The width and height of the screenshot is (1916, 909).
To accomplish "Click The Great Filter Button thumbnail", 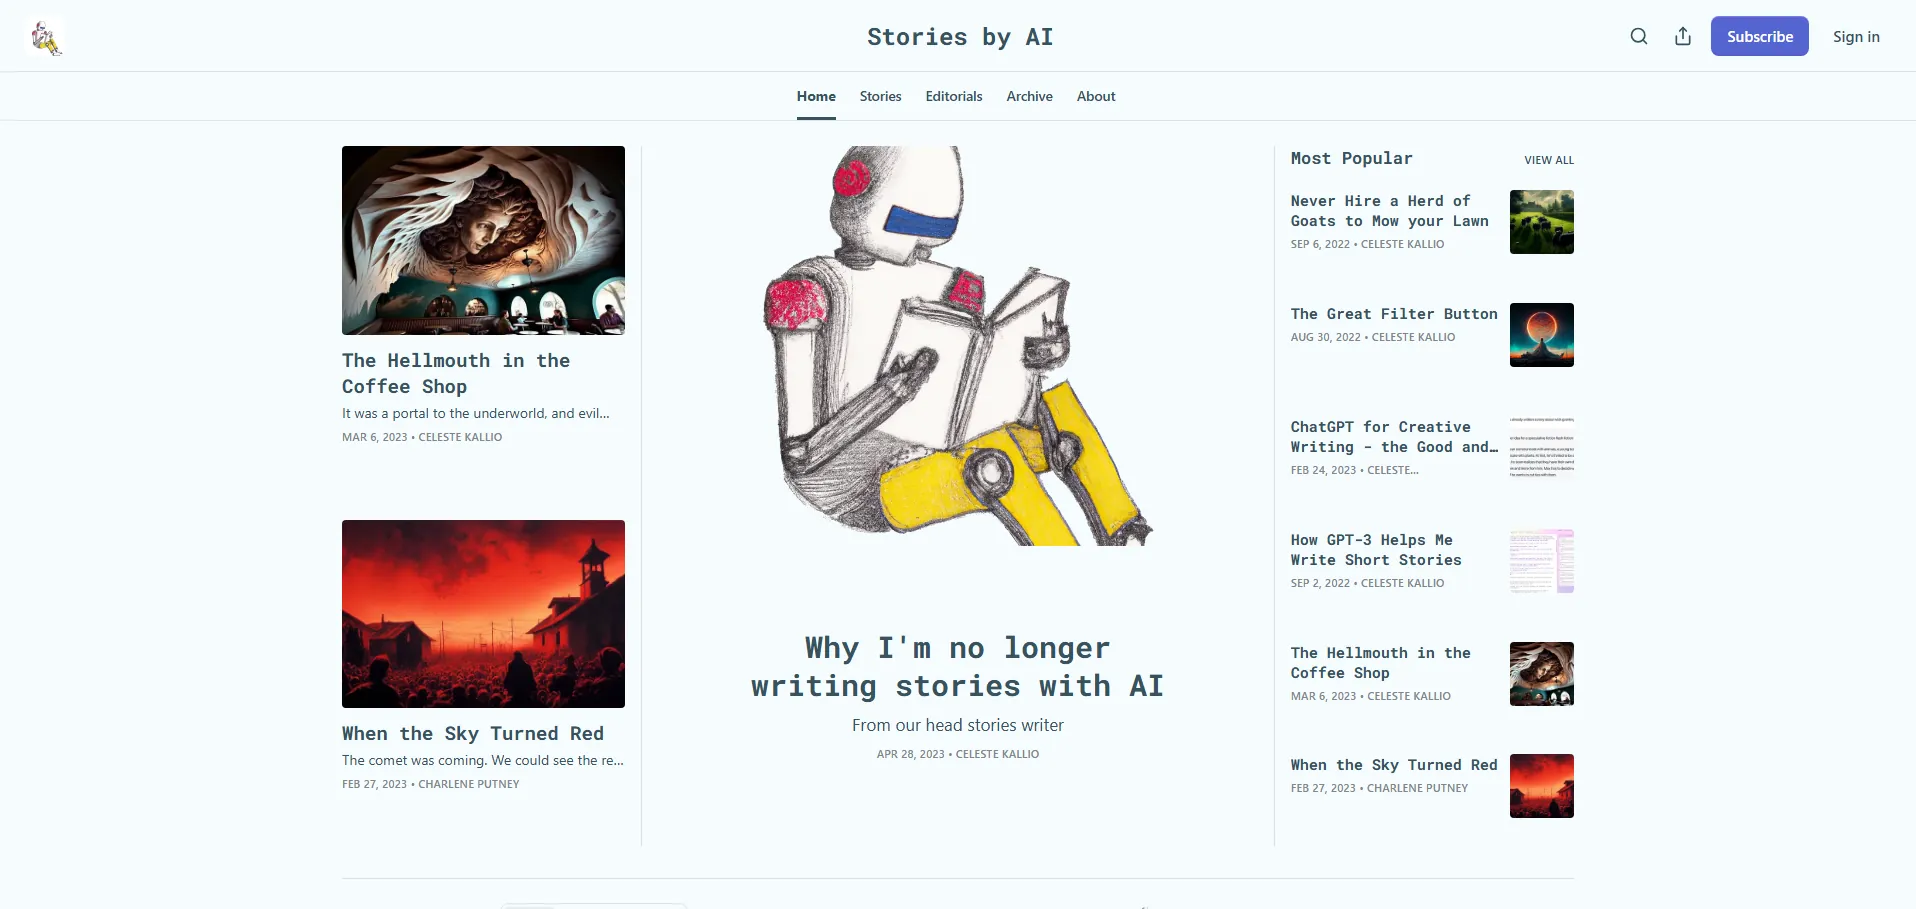I will coord(1541,335).
